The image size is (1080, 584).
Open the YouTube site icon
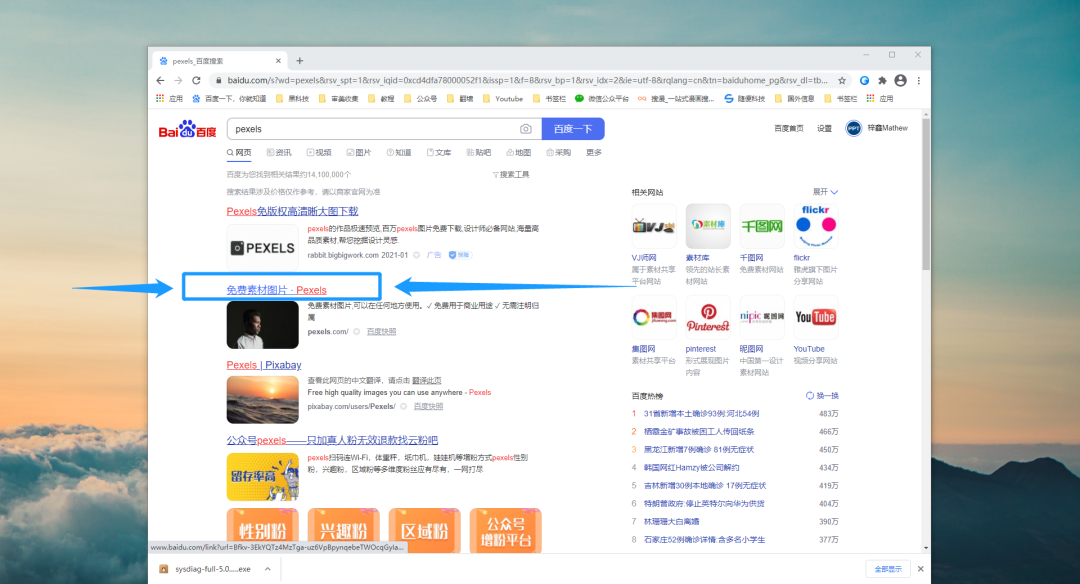point(816,317)
